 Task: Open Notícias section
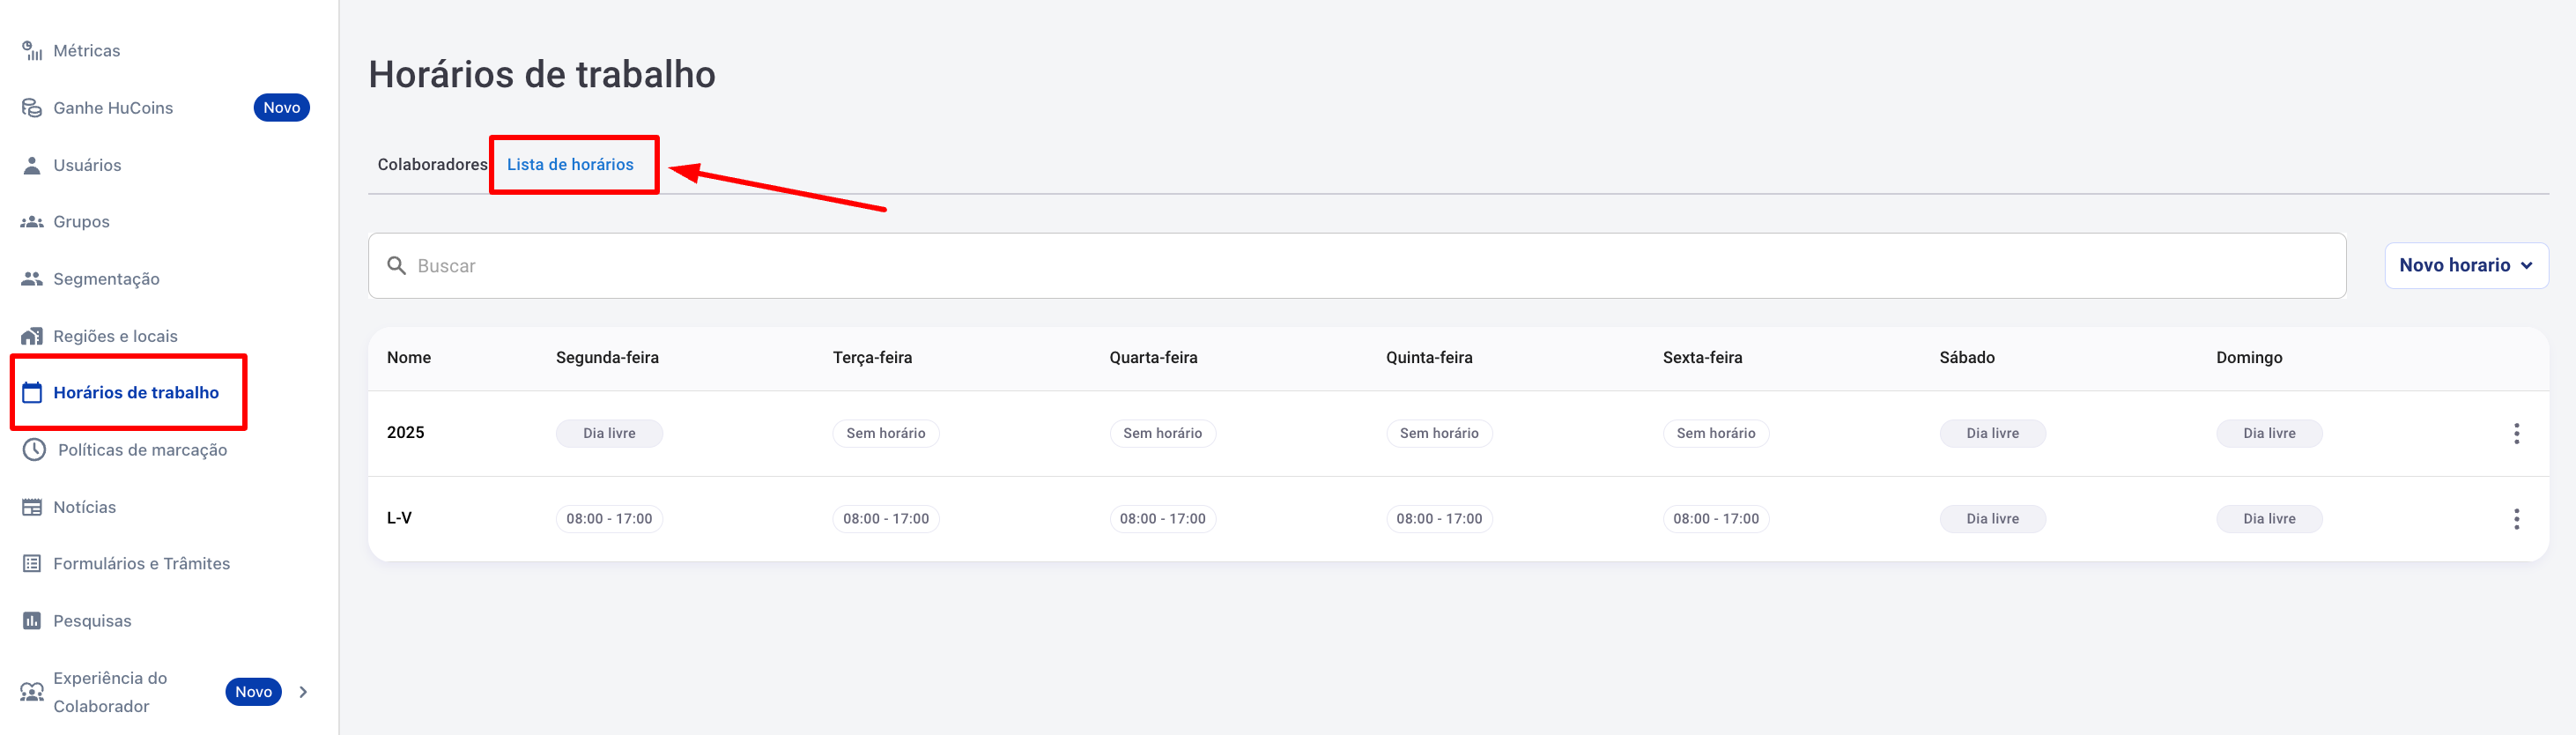[x=84, y=507]
